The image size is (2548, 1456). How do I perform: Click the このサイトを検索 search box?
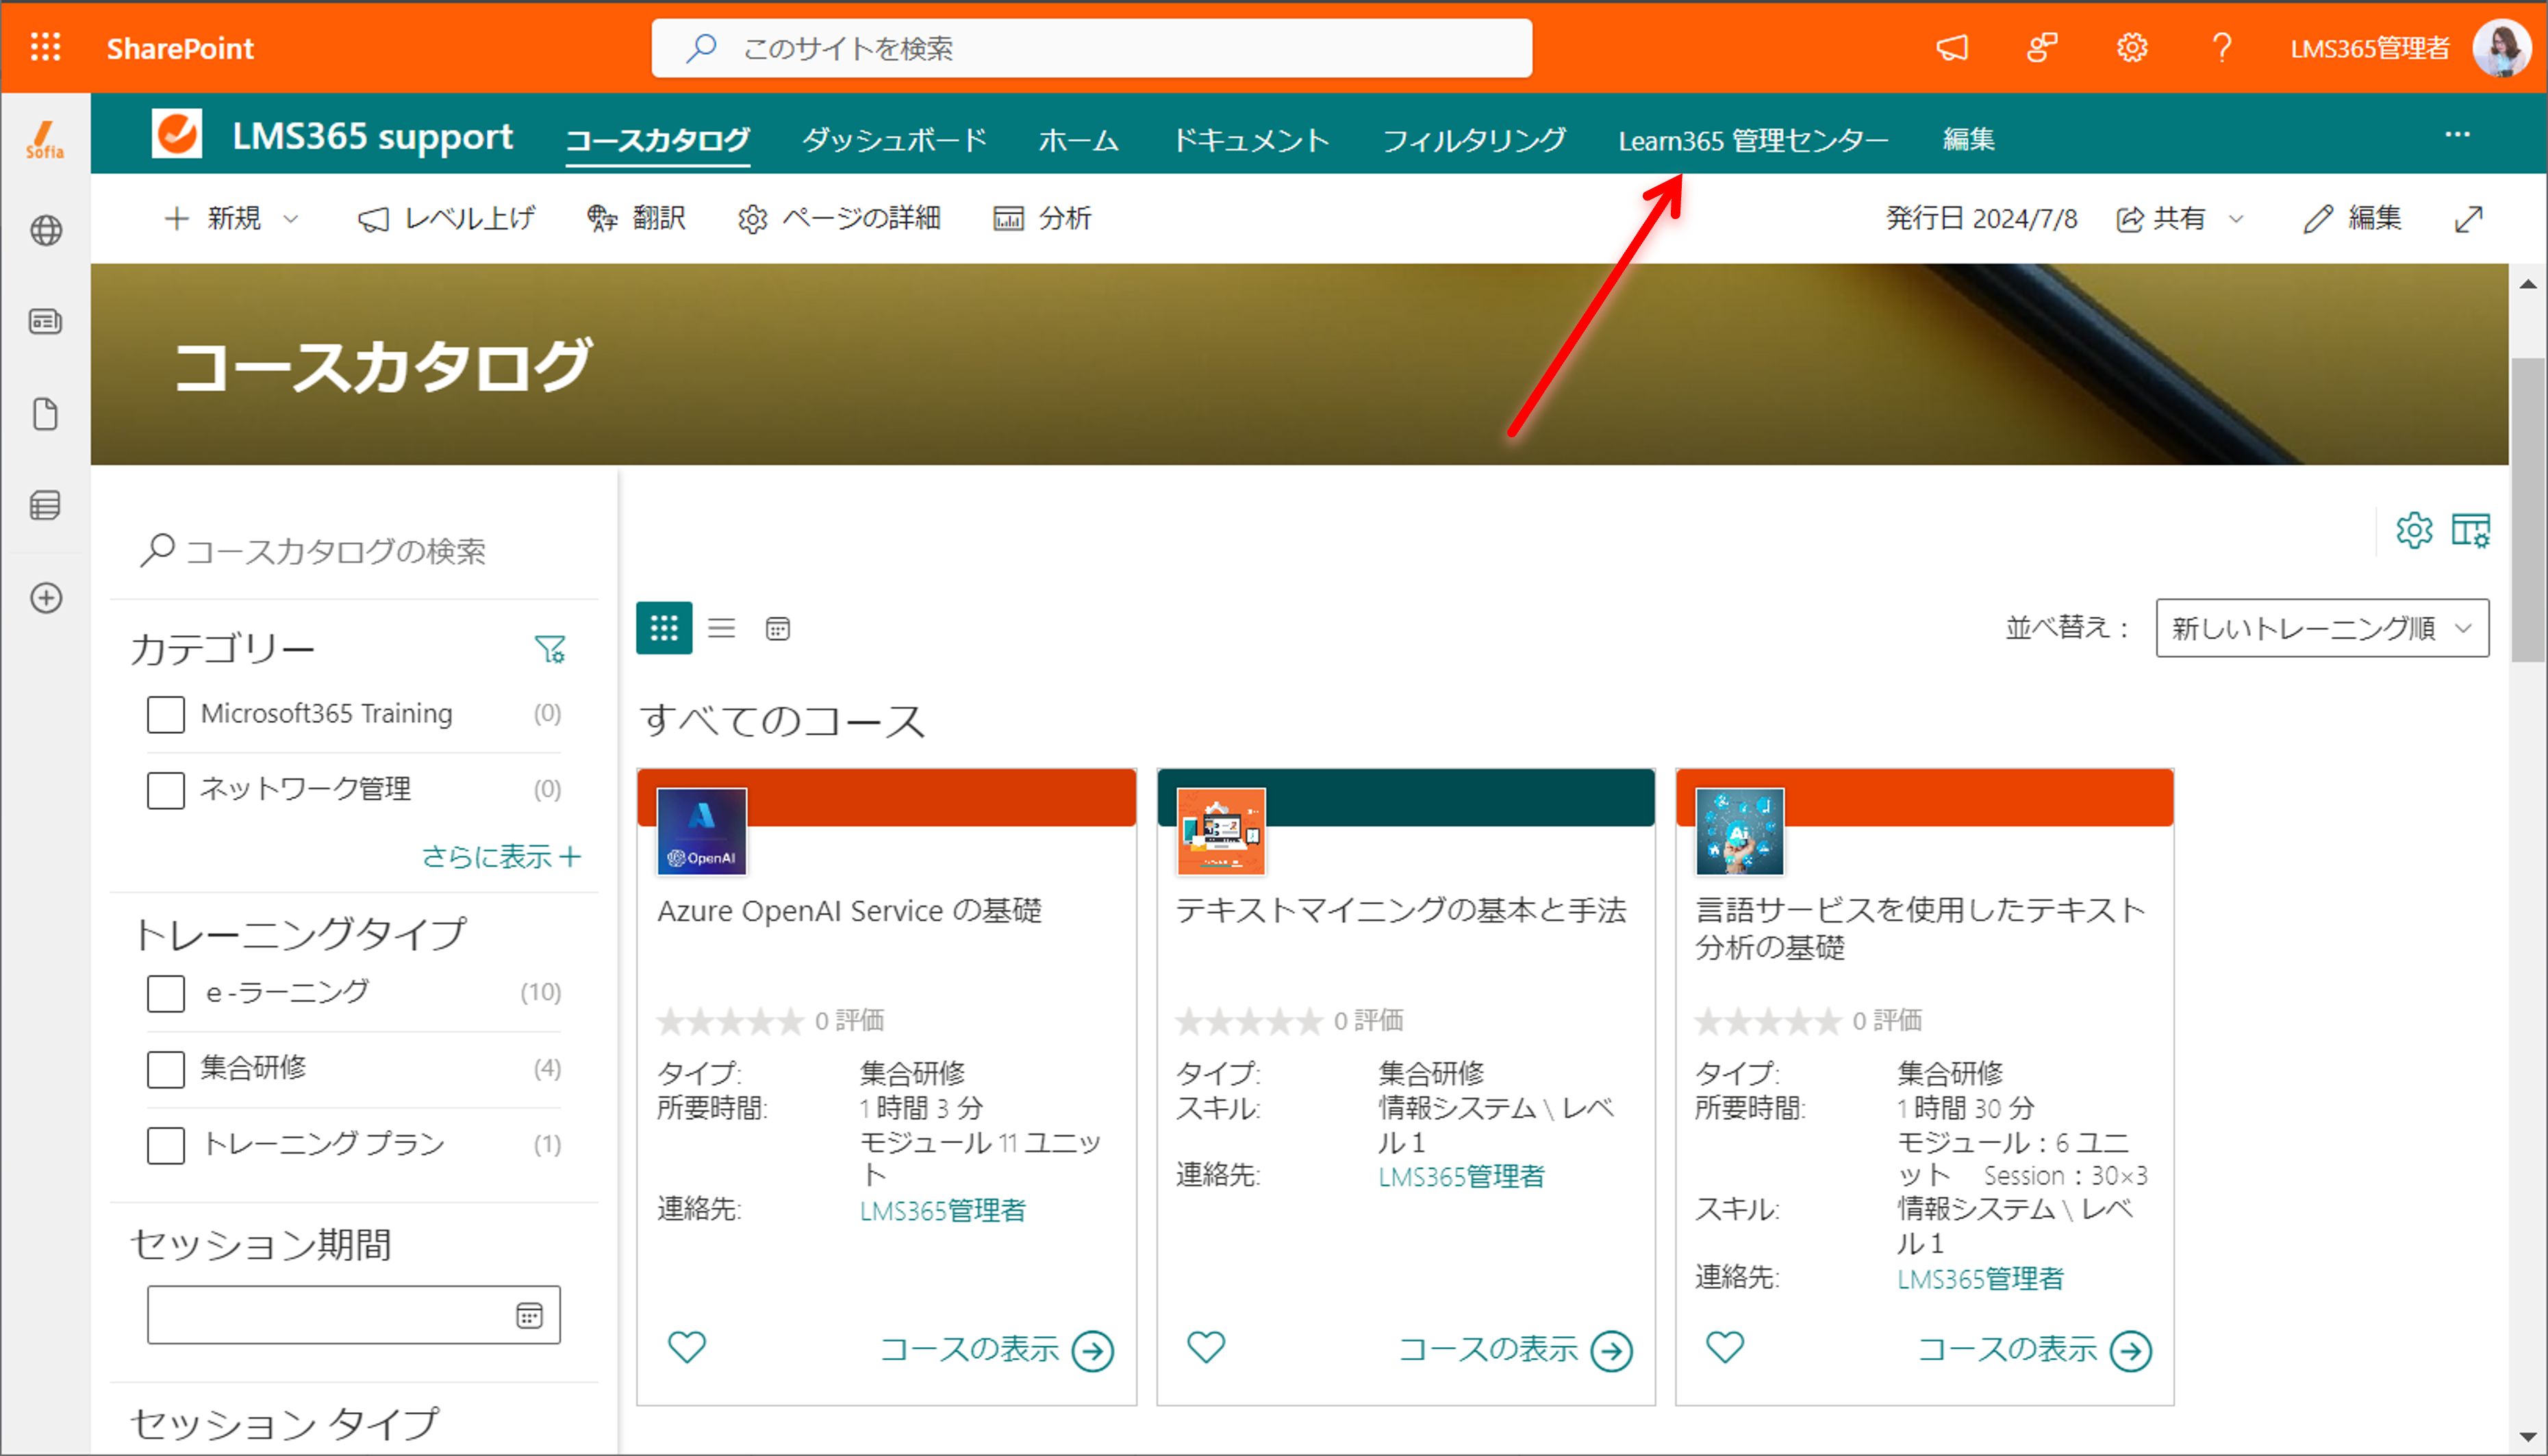1091,48
